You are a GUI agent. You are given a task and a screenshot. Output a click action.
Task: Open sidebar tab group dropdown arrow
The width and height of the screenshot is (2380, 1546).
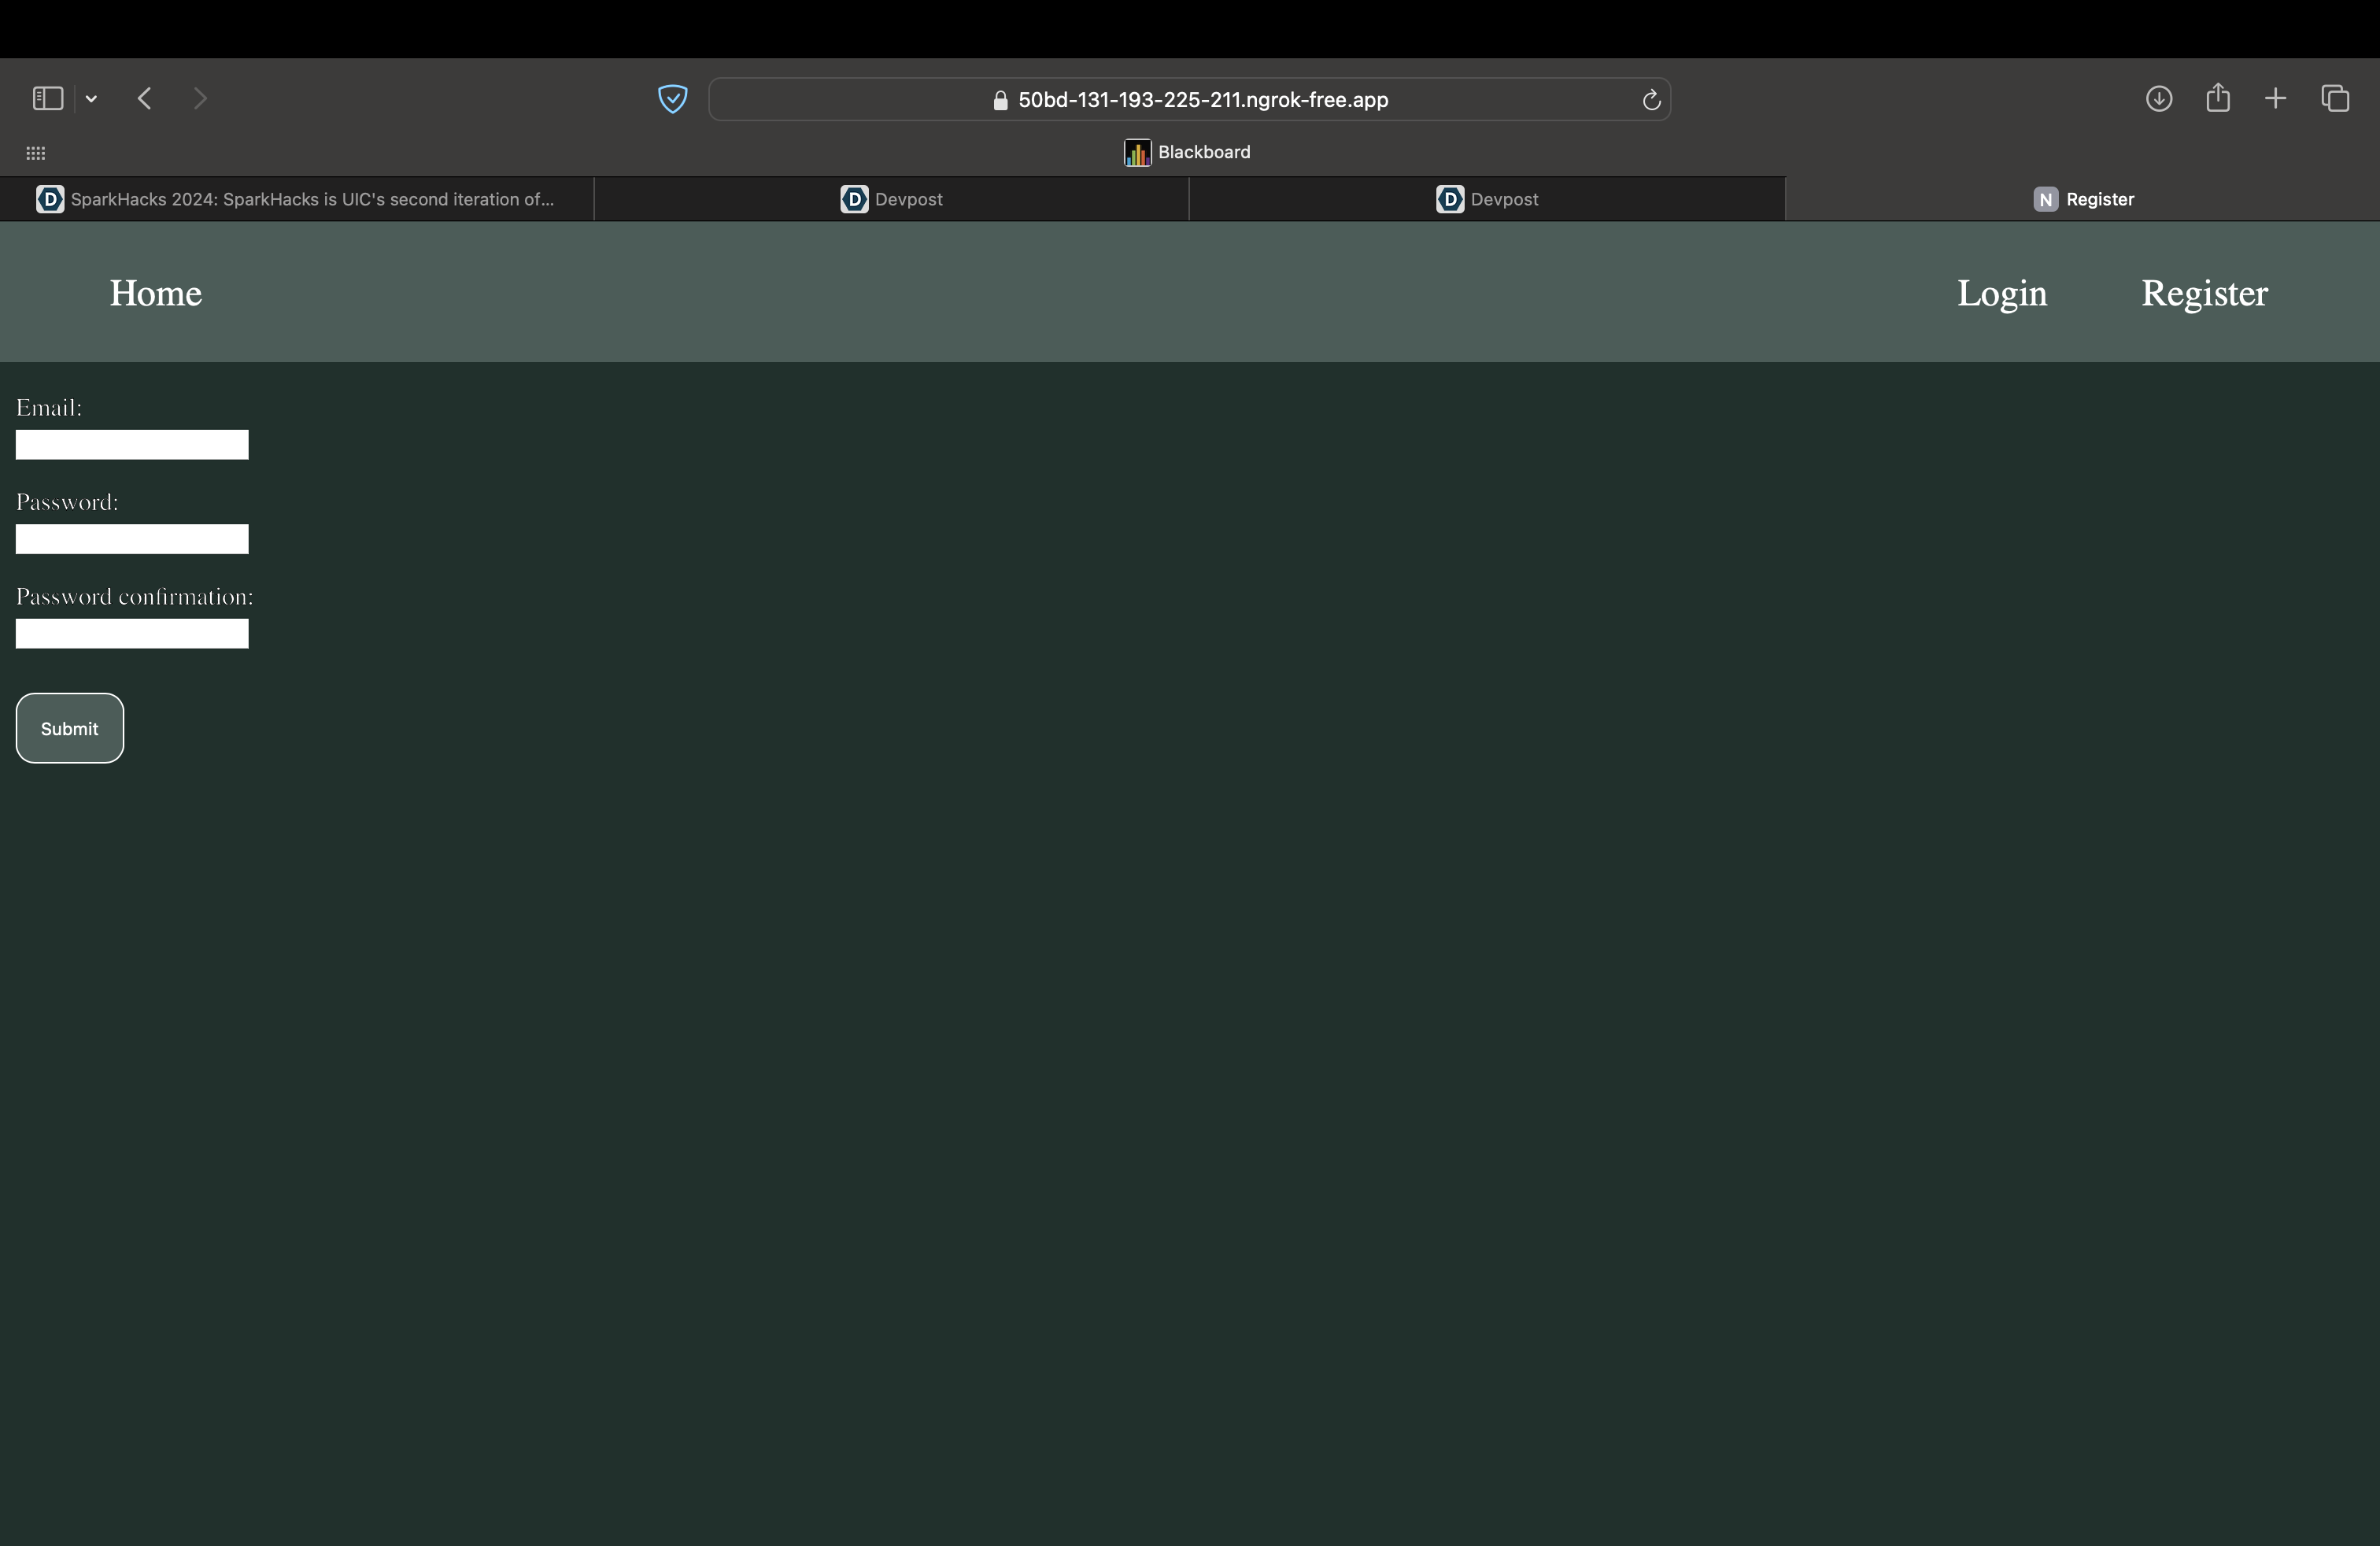(91, 98)
